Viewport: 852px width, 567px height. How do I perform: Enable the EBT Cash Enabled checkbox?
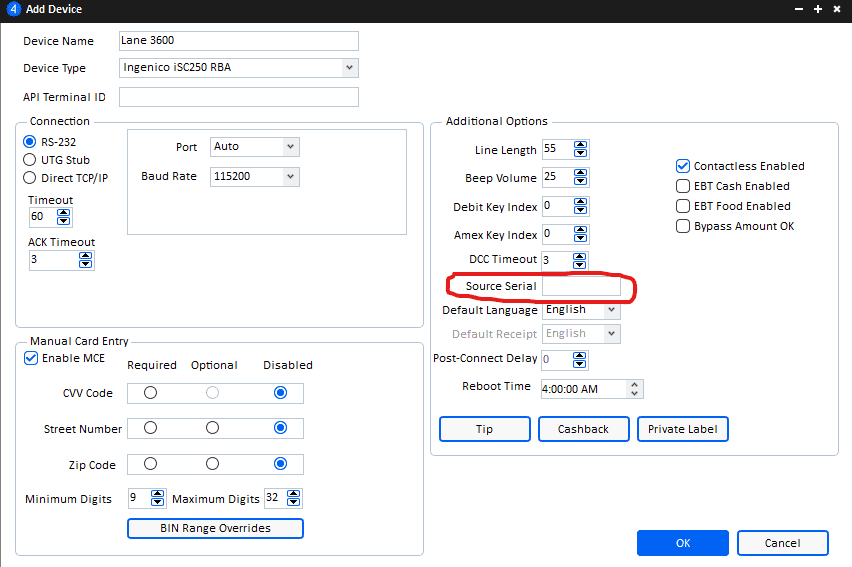(684, 186)
